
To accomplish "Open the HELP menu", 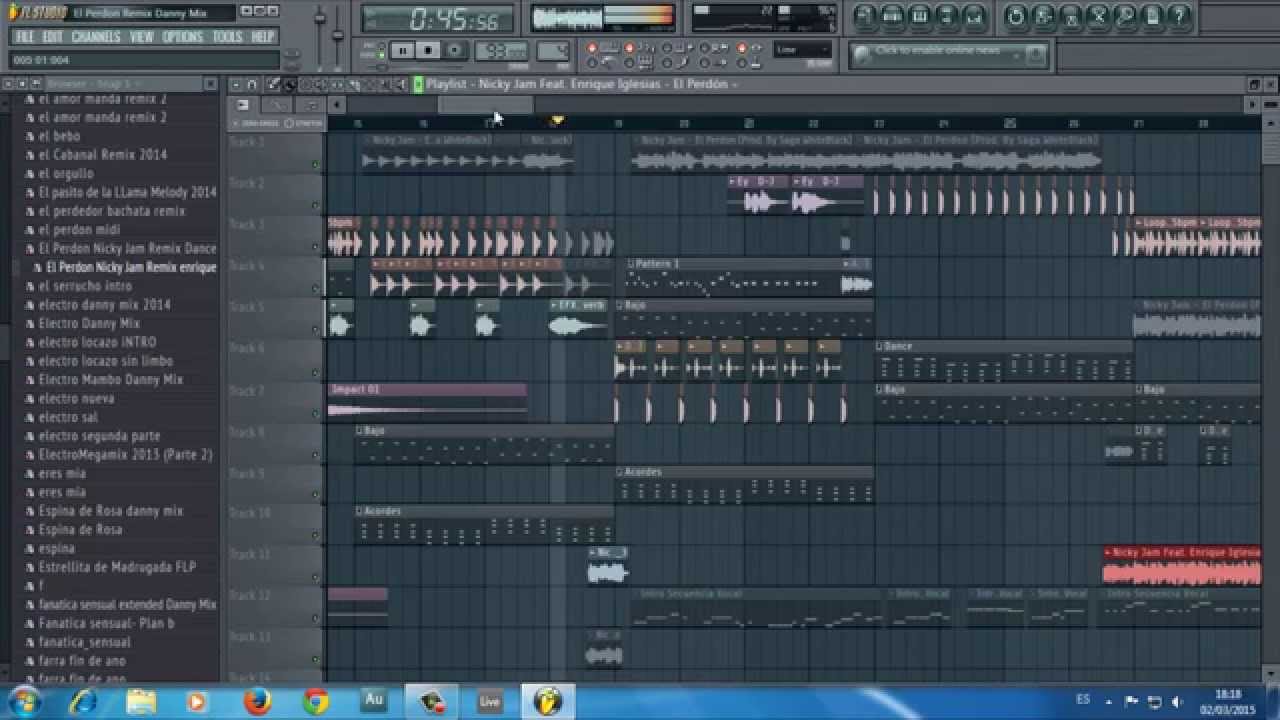I will pyautogui.click(x=263, y=37).
